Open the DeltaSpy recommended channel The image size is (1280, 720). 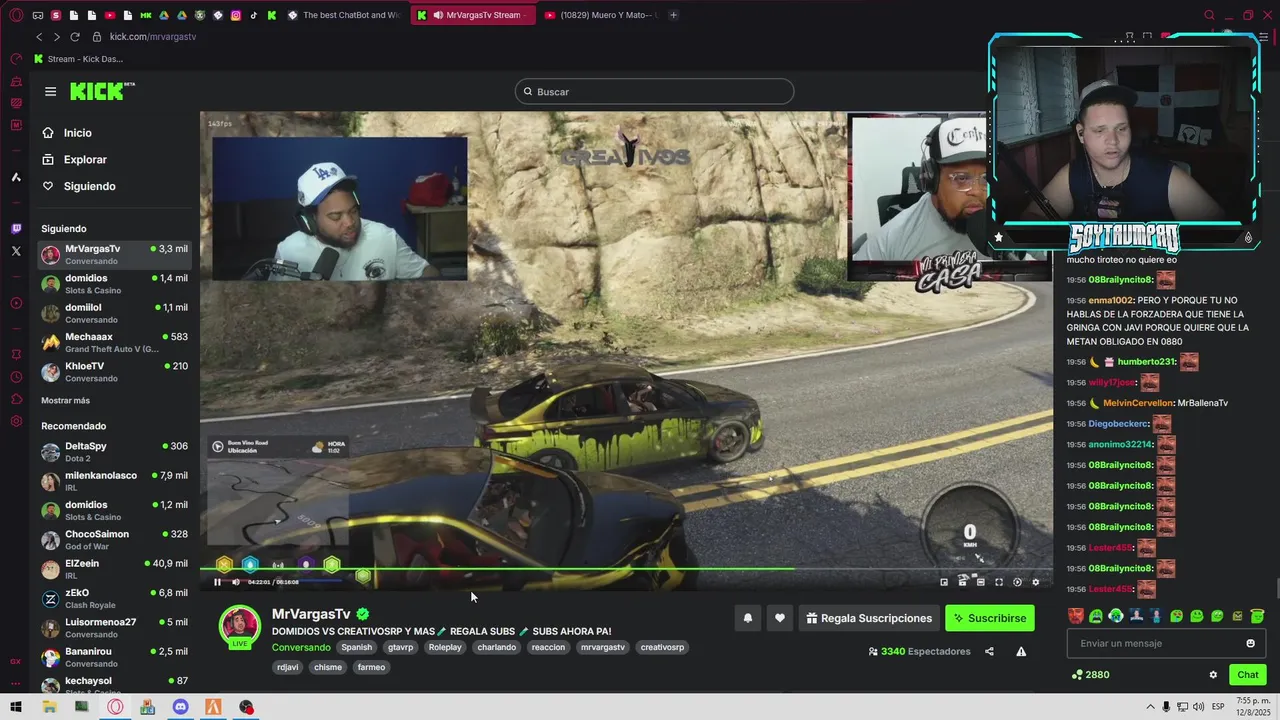[114, 451]
